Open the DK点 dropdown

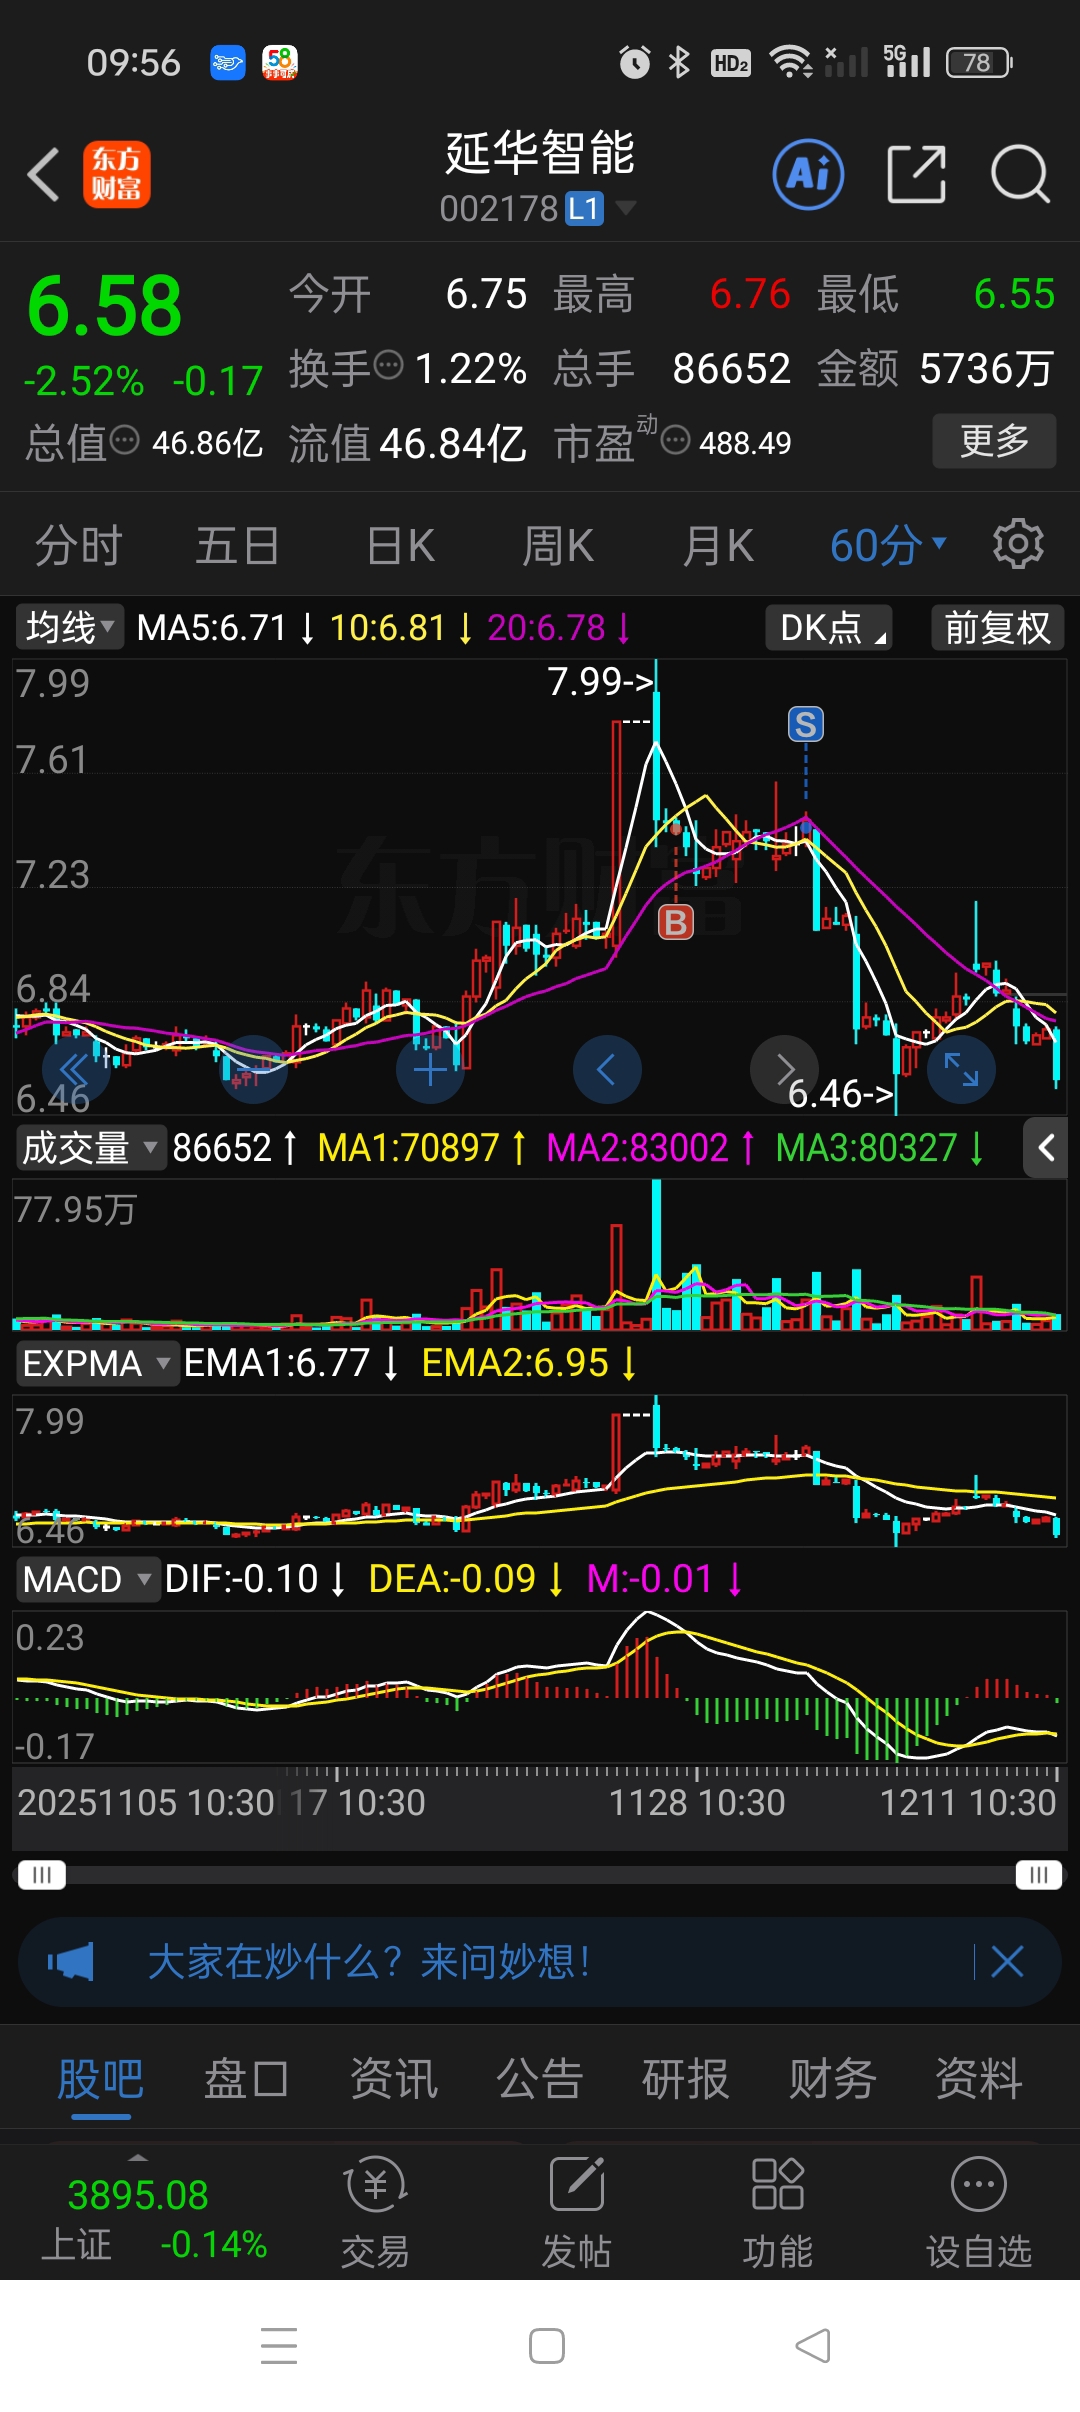pyautogui.click(x=829, y=628)
